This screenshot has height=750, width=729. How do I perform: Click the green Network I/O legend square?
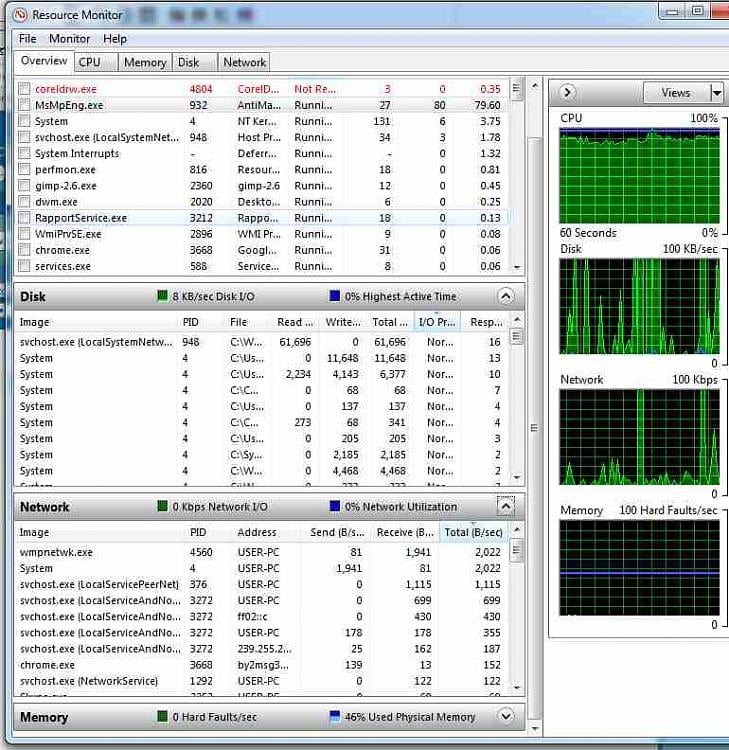[163, 506]
